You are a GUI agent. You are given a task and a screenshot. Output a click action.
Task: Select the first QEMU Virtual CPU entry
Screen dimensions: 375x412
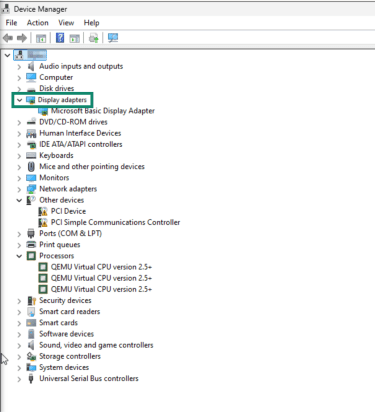[101, 267]
